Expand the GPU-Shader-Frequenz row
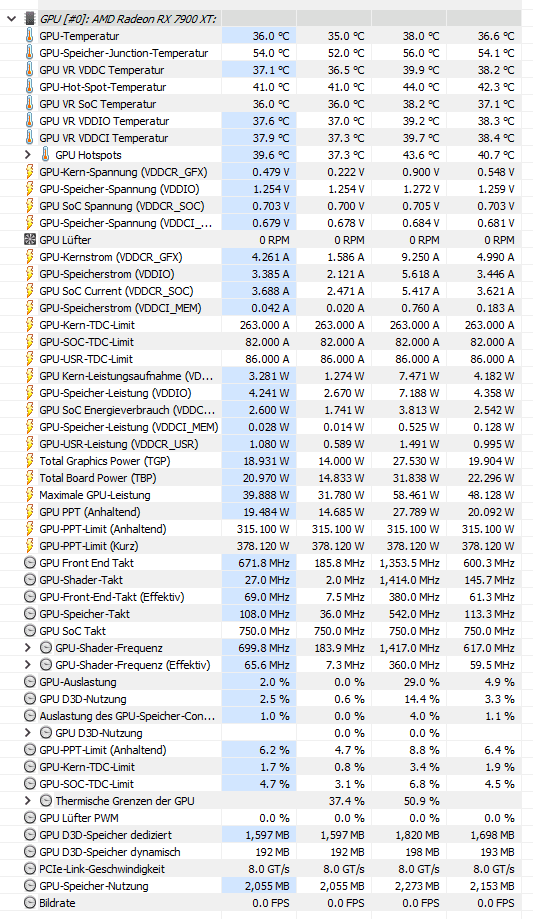Screen dimensions: 533x919 (x=28, y=648)
